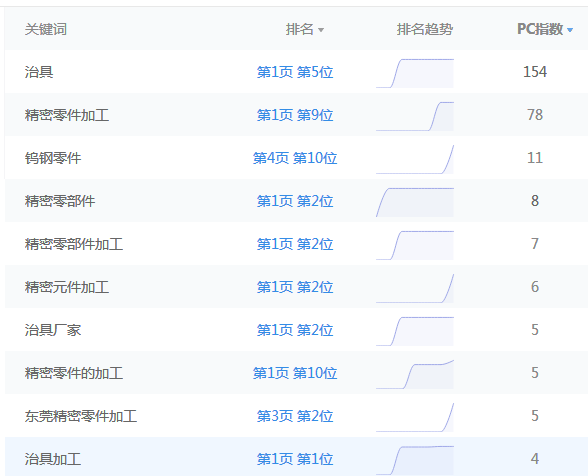This screenshot has height=476, width=588.
Task: Select keyword 精密零部件
Action: click(60, 201)
